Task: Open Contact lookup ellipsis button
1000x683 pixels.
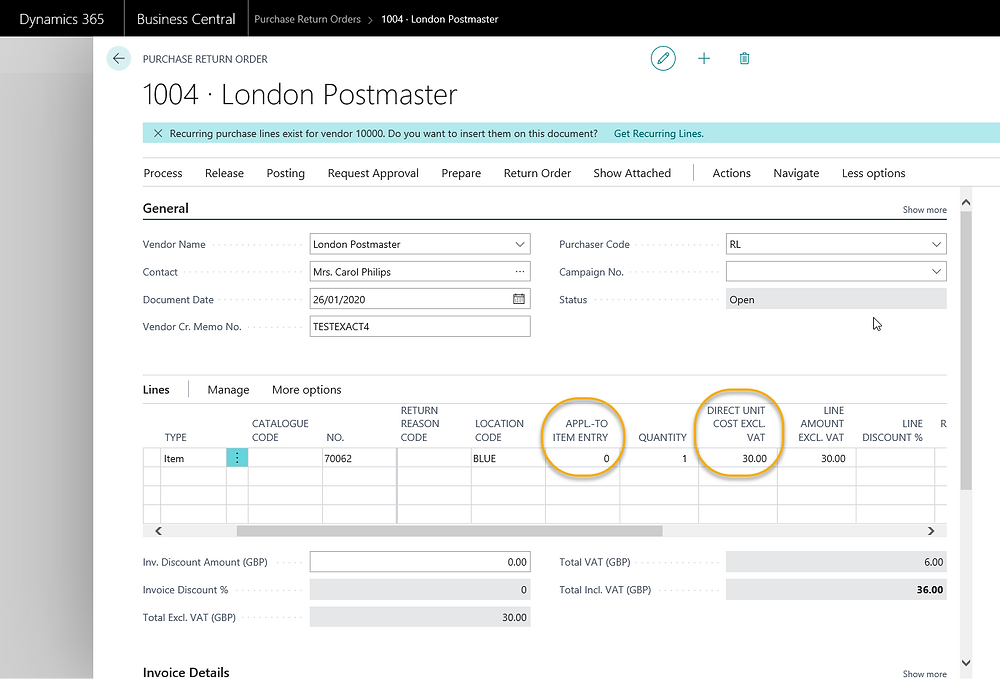Action: tap(520, 272)
